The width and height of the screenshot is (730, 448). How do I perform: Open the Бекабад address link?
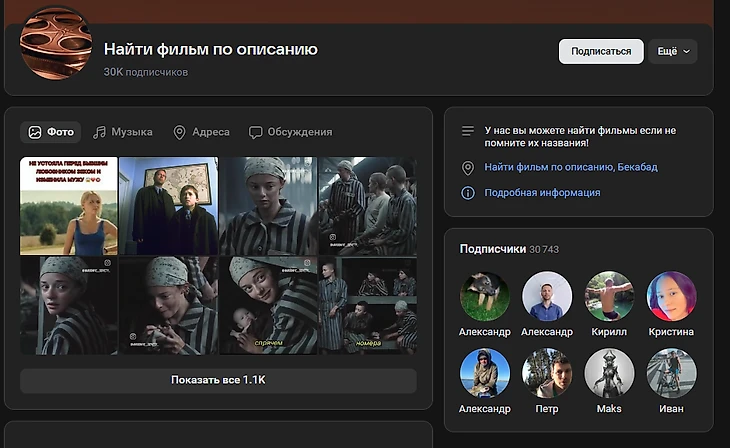571,168
